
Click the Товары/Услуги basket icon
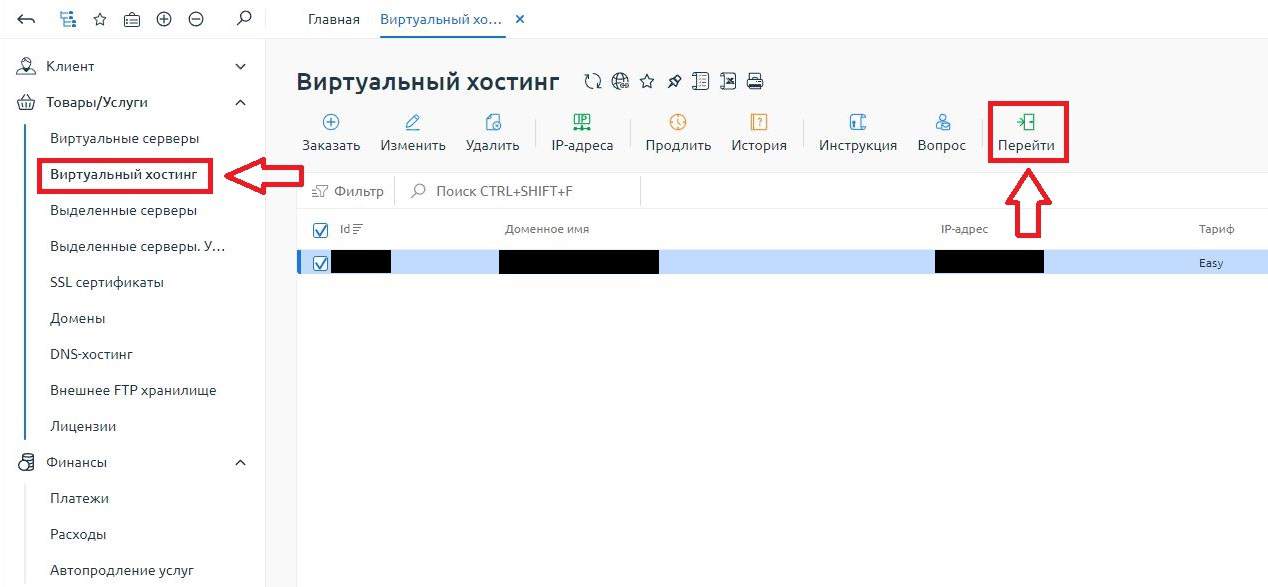(27, 102)
